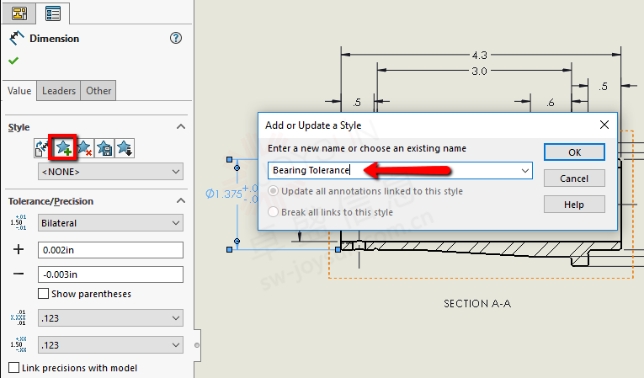Select Update all annotations linked option
Screen dimensions: 644x378
(x=273, y=191)
